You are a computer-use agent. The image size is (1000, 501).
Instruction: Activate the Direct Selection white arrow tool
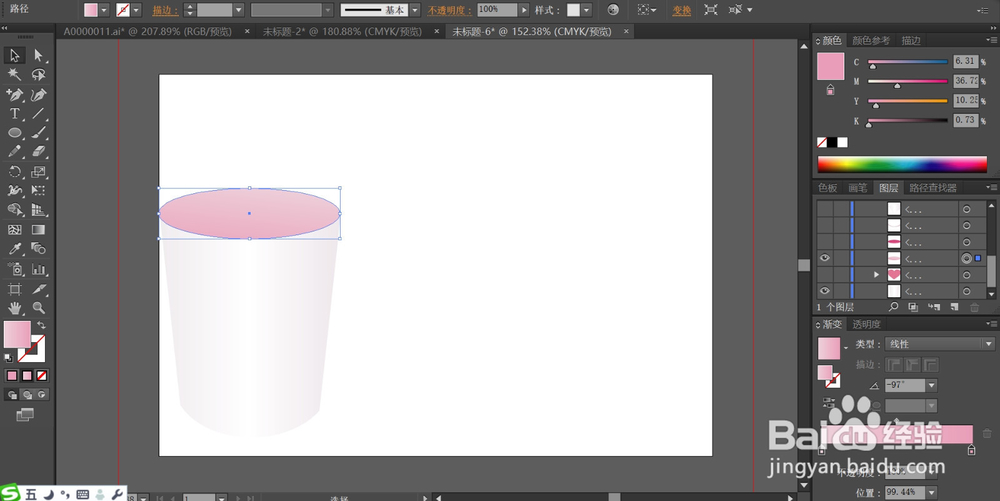click(39, 55)
